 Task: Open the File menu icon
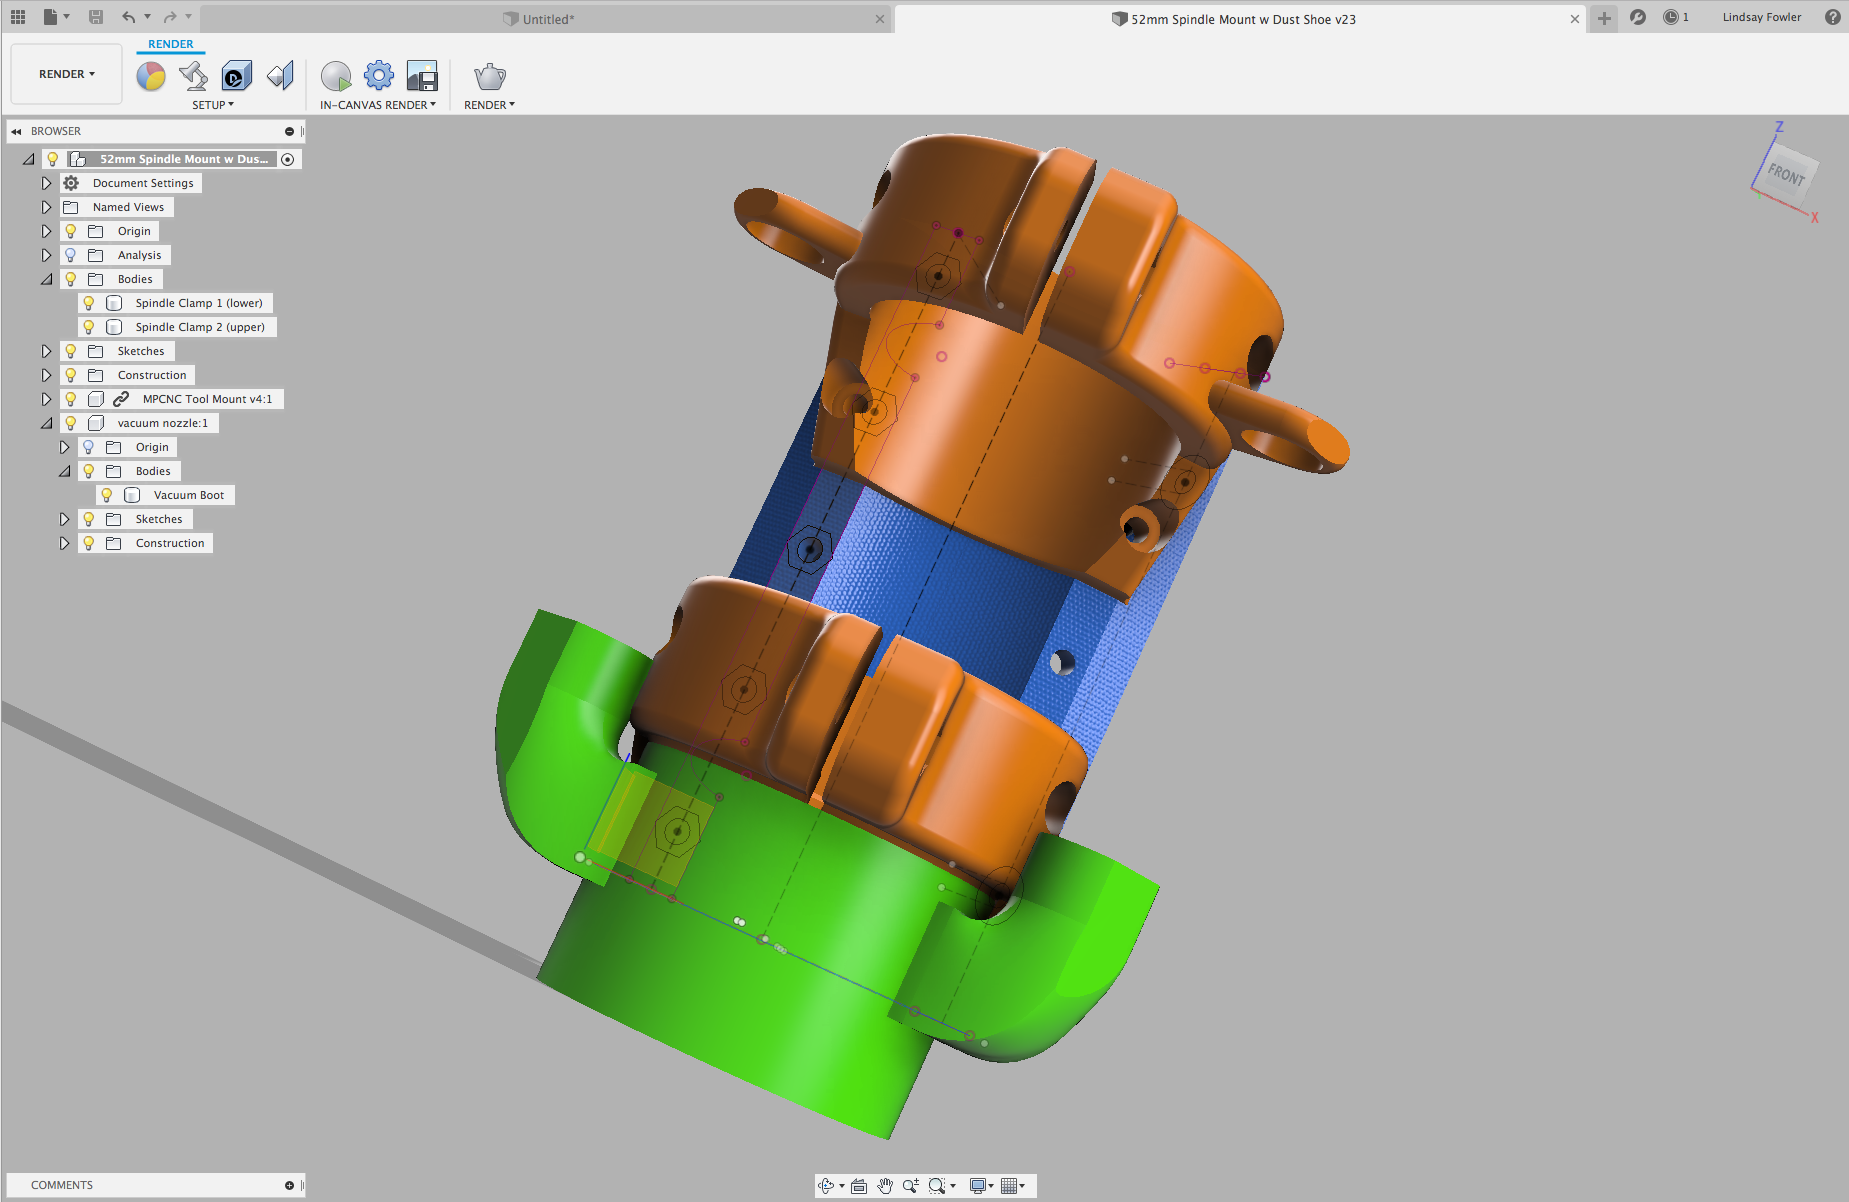tap(51, 17)
